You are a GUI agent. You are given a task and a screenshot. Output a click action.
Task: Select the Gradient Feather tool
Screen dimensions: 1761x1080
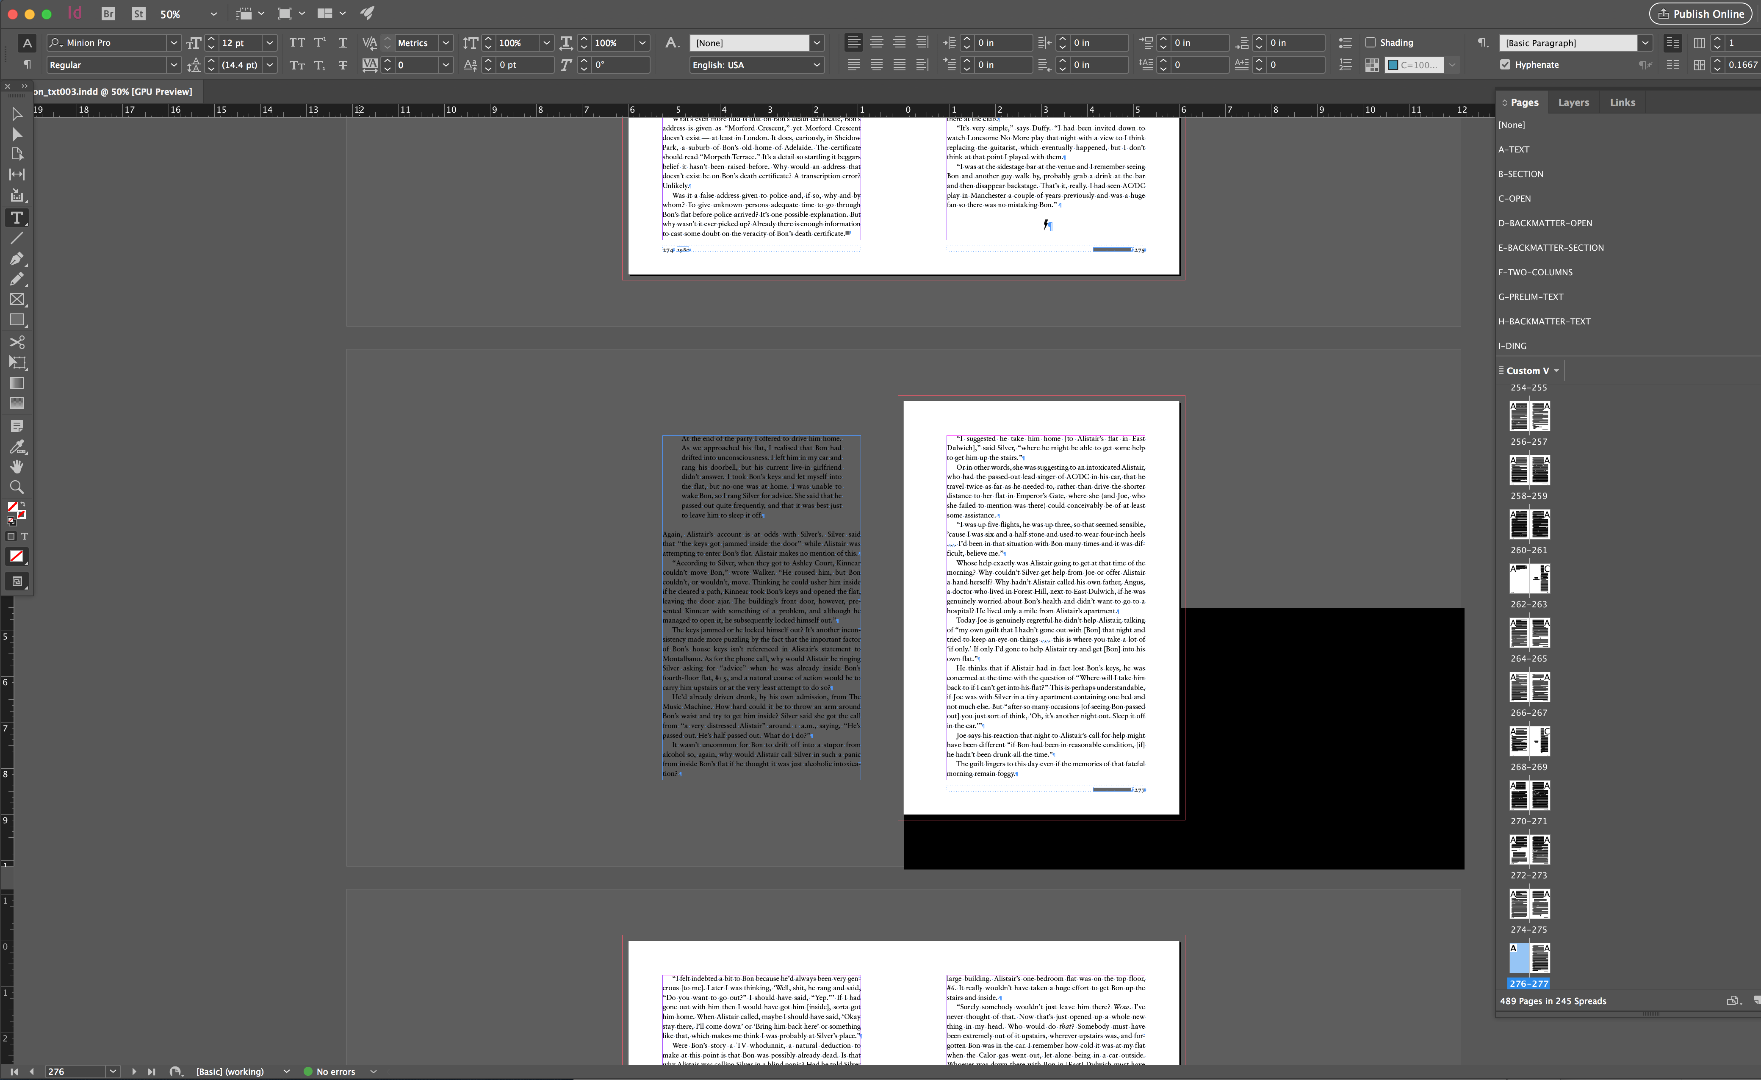click(17, 403)
